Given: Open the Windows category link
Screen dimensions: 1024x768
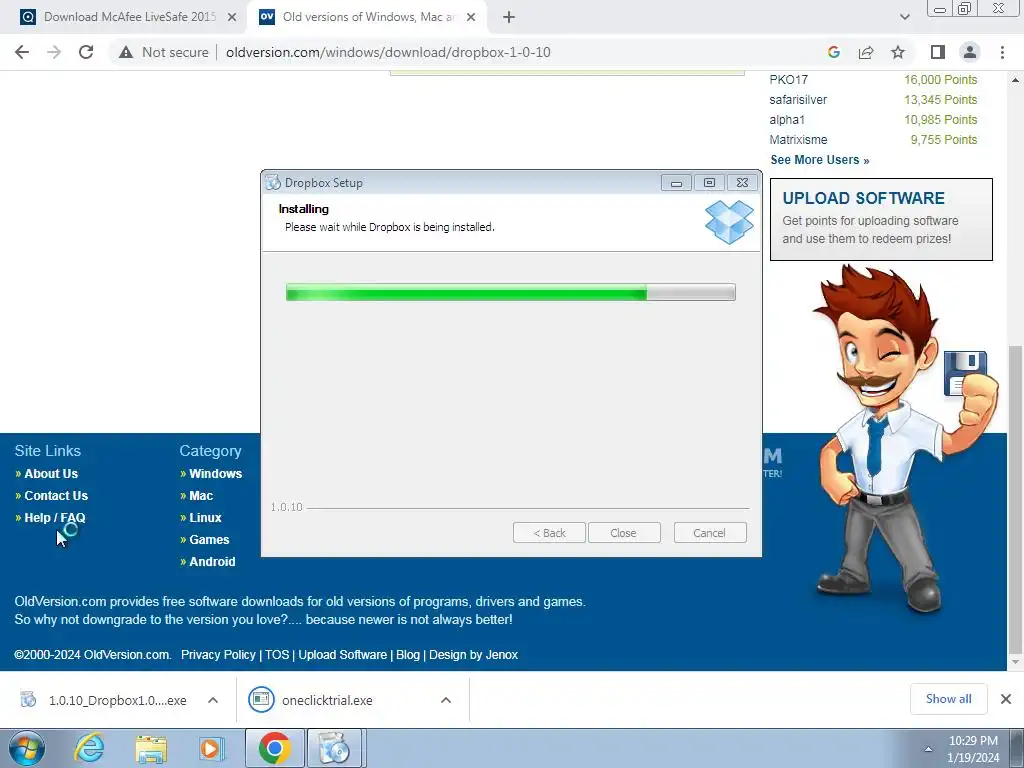Looking at the screenshot, I should (x=216, y=473).
